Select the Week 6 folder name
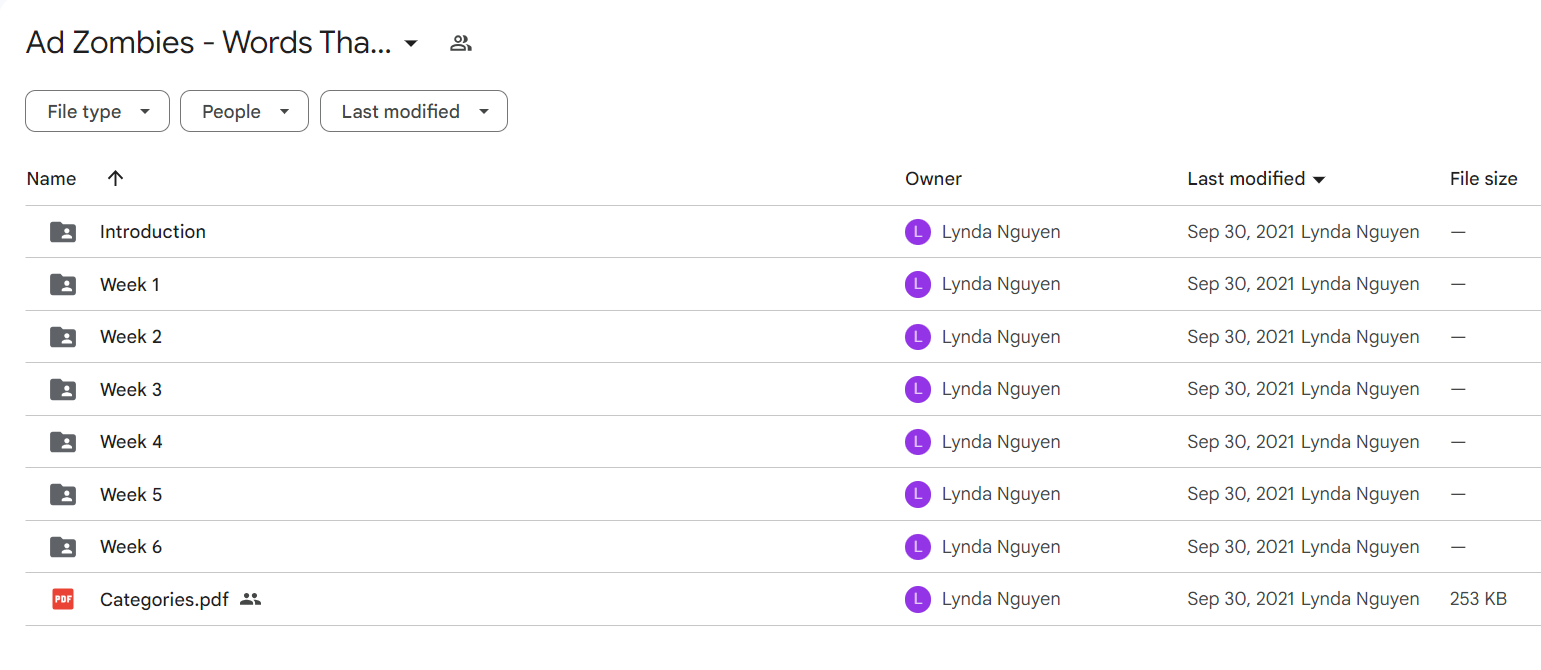 coord(131,547)
